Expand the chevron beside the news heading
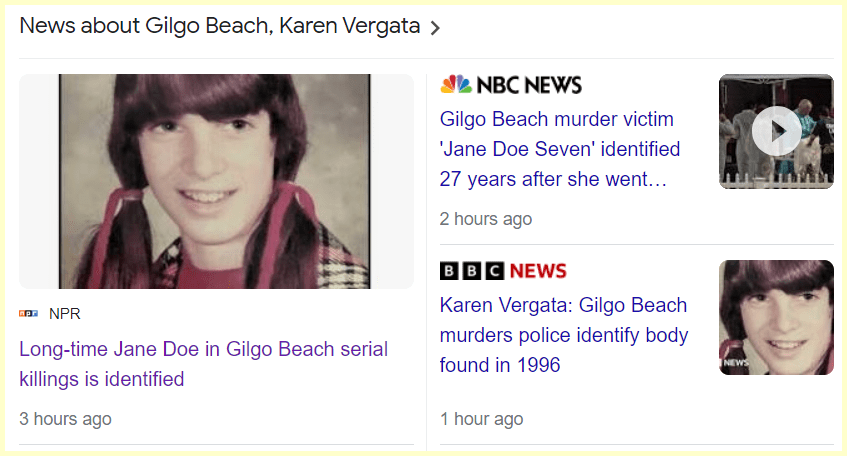 pos(435,28)
